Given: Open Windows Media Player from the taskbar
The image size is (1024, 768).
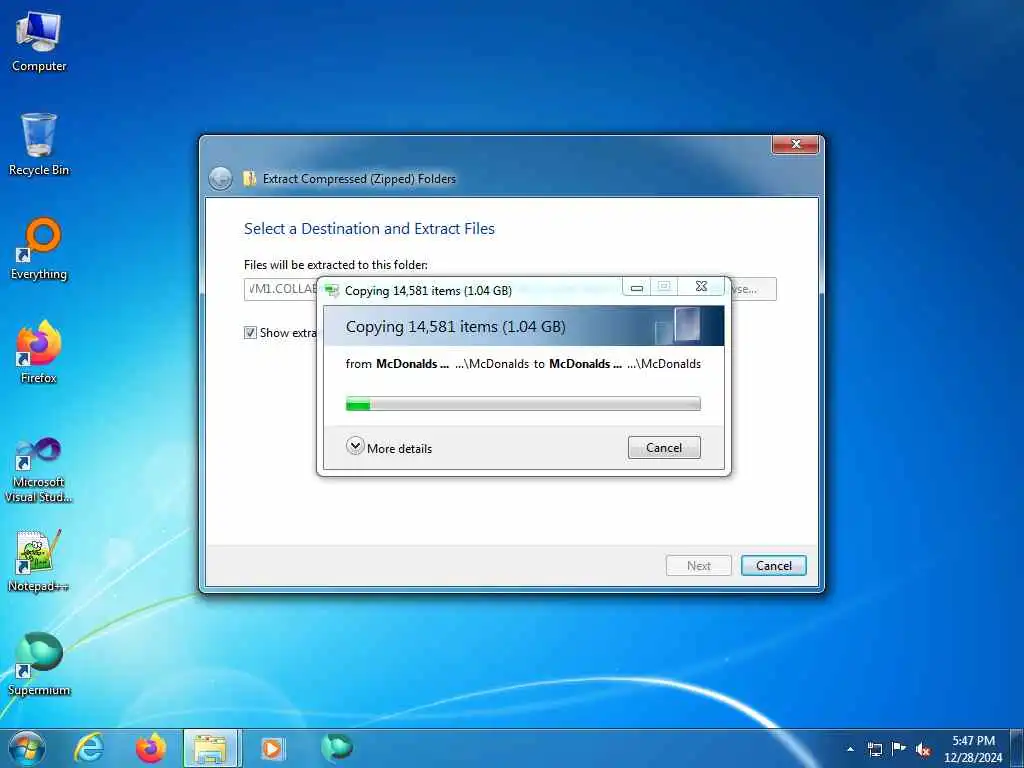Looking at the screenshot, I should pyautogui.click(x=272, y=748).
